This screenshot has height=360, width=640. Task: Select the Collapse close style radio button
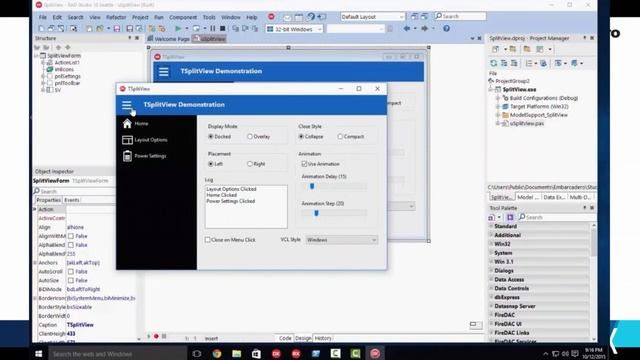pos(301,136)
